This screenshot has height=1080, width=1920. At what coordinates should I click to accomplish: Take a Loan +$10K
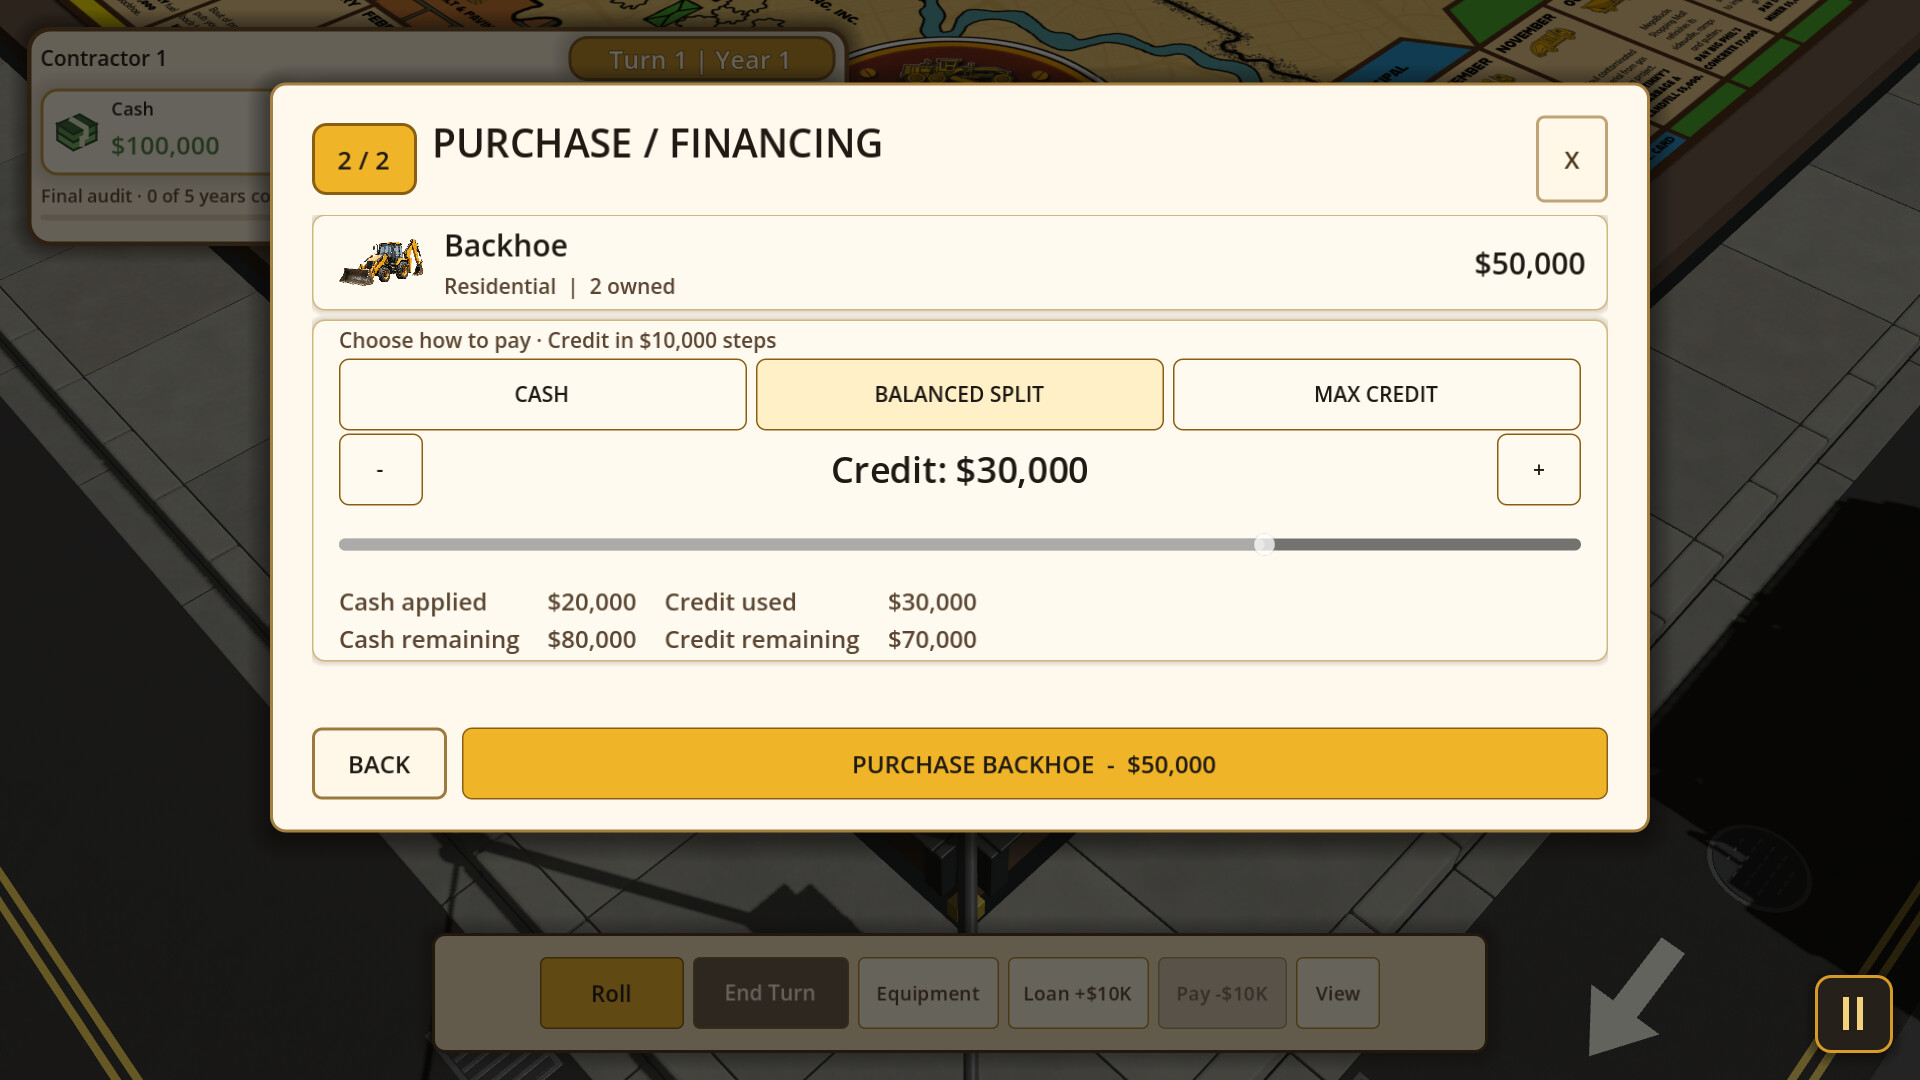[1078, 993]
